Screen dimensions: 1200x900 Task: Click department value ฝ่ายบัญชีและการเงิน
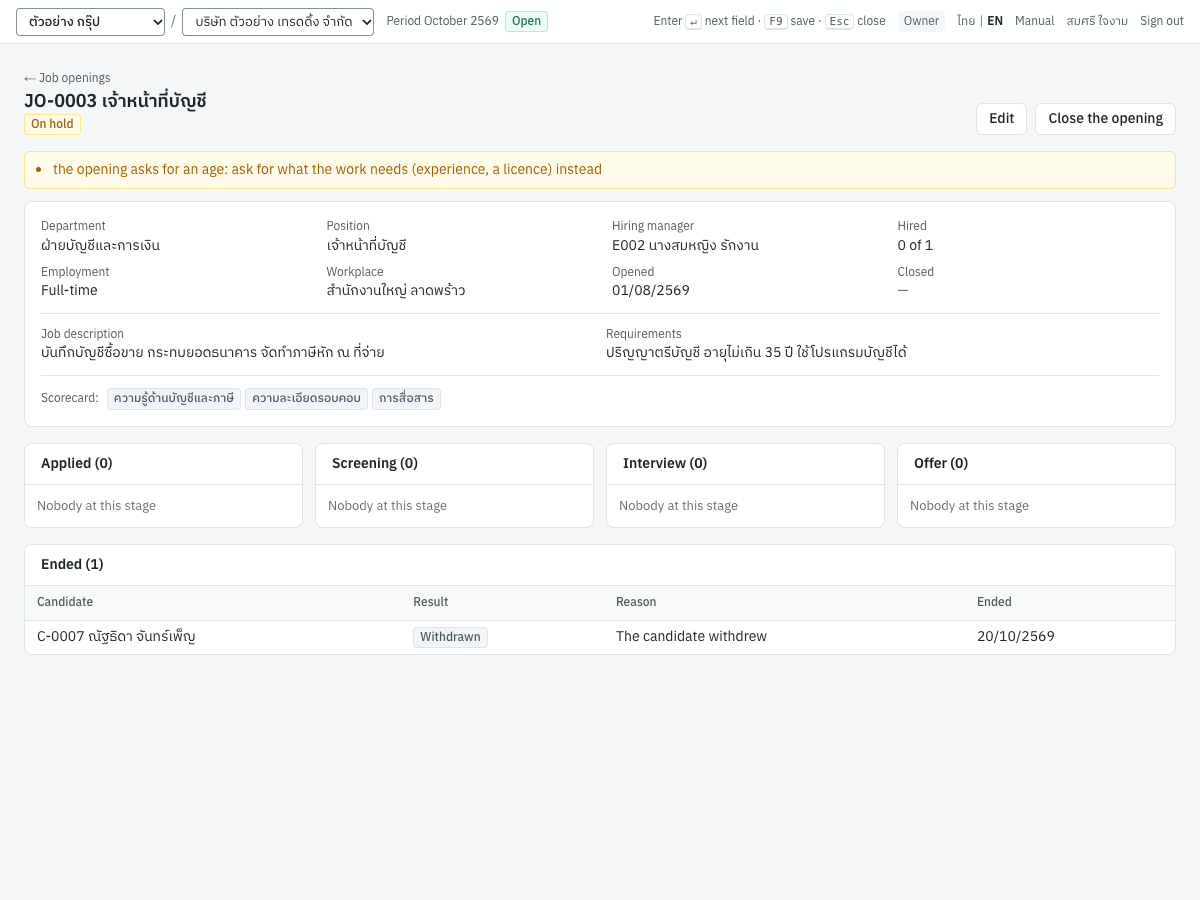100,245
